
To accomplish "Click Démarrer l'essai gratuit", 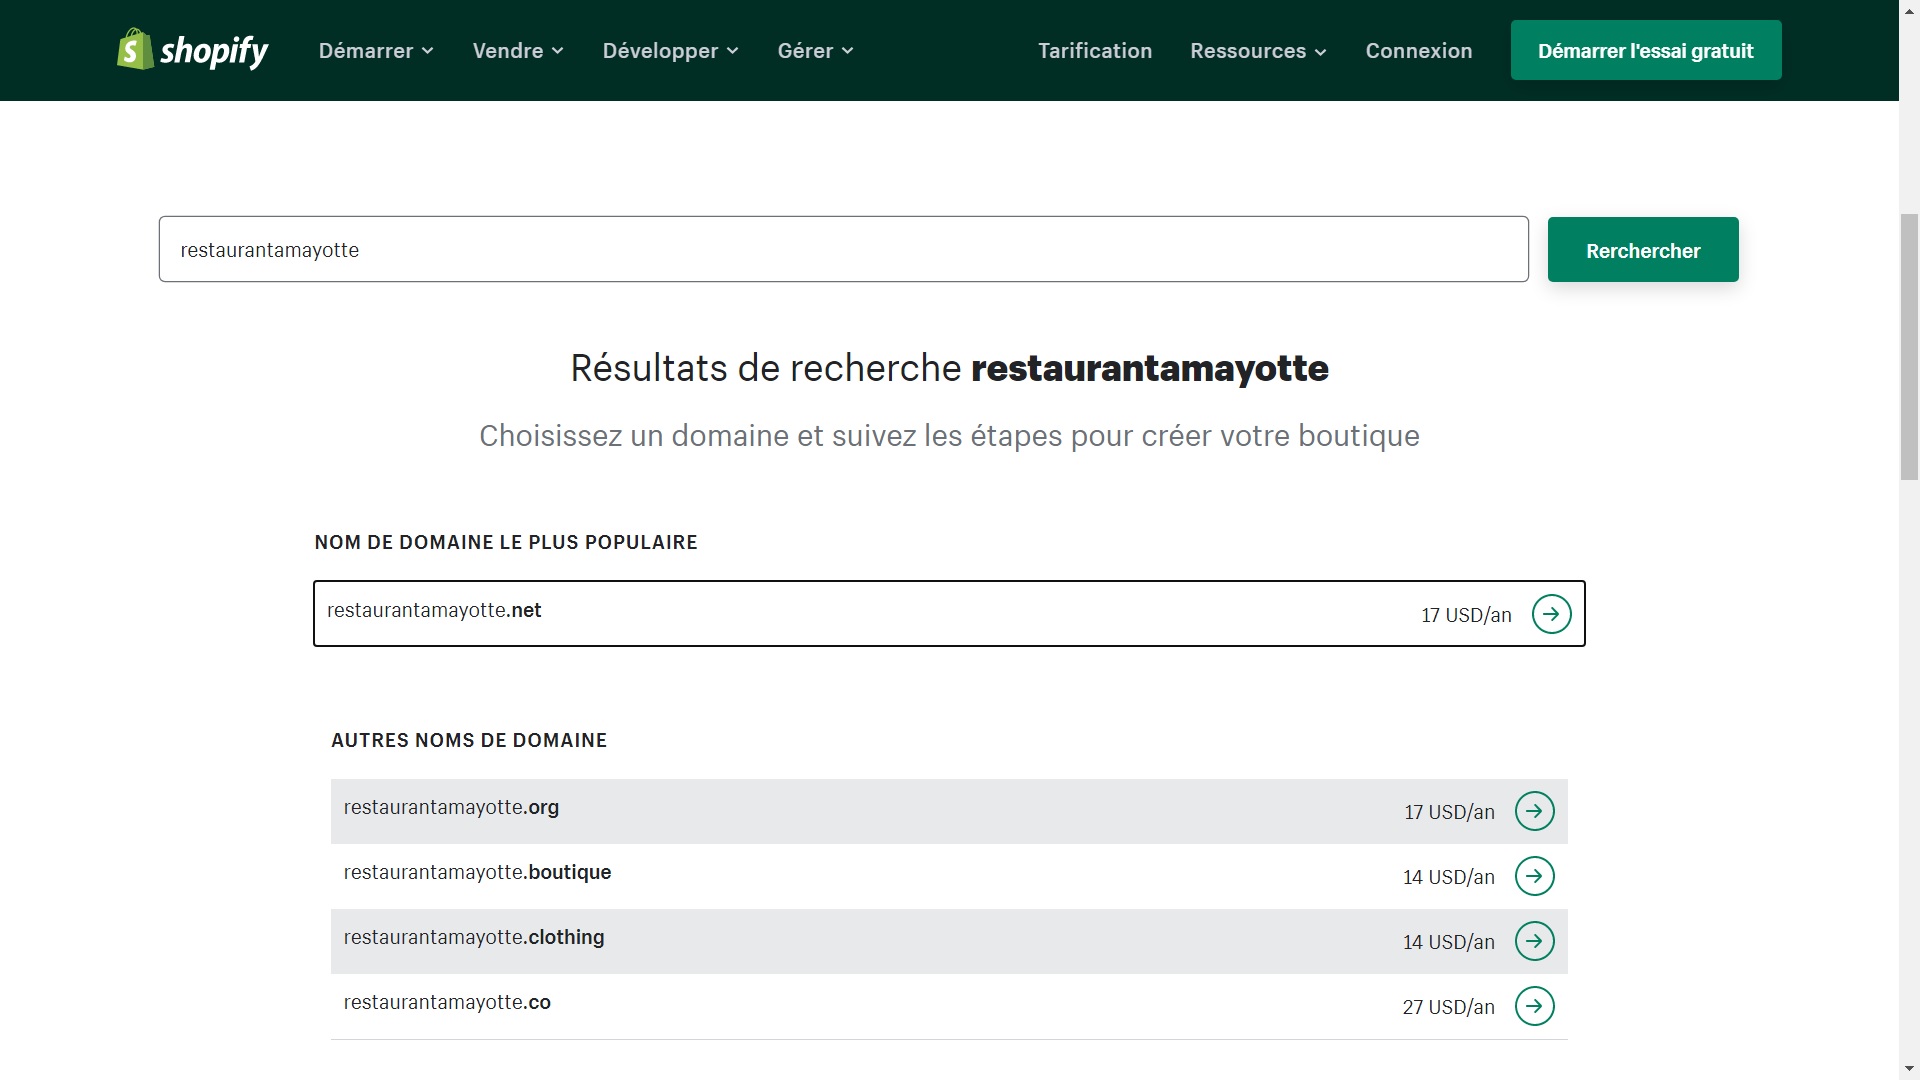I will tap(1645, 49).
